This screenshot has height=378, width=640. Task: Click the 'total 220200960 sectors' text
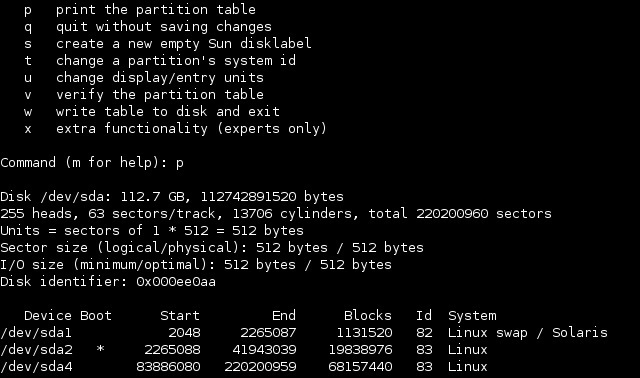point(460,213)
